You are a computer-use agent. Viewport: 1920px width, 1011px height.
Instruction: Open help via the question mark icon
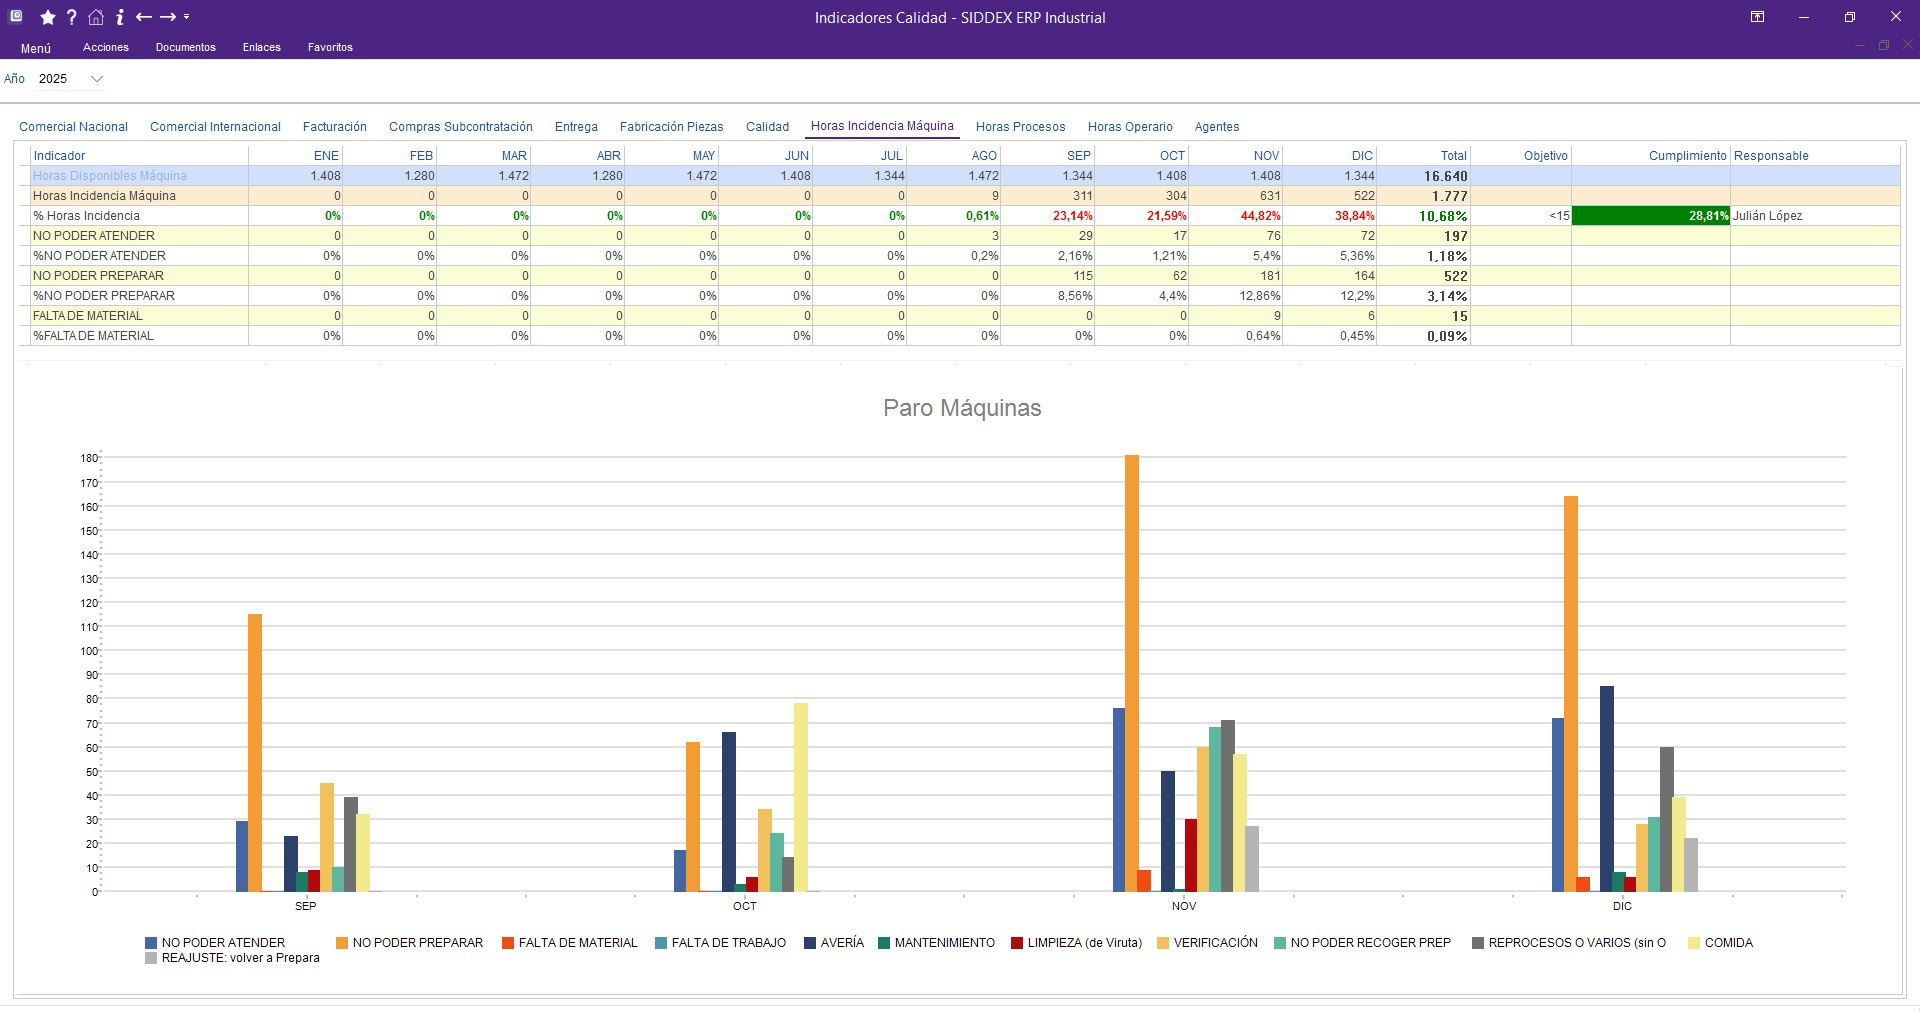[71, 17]
